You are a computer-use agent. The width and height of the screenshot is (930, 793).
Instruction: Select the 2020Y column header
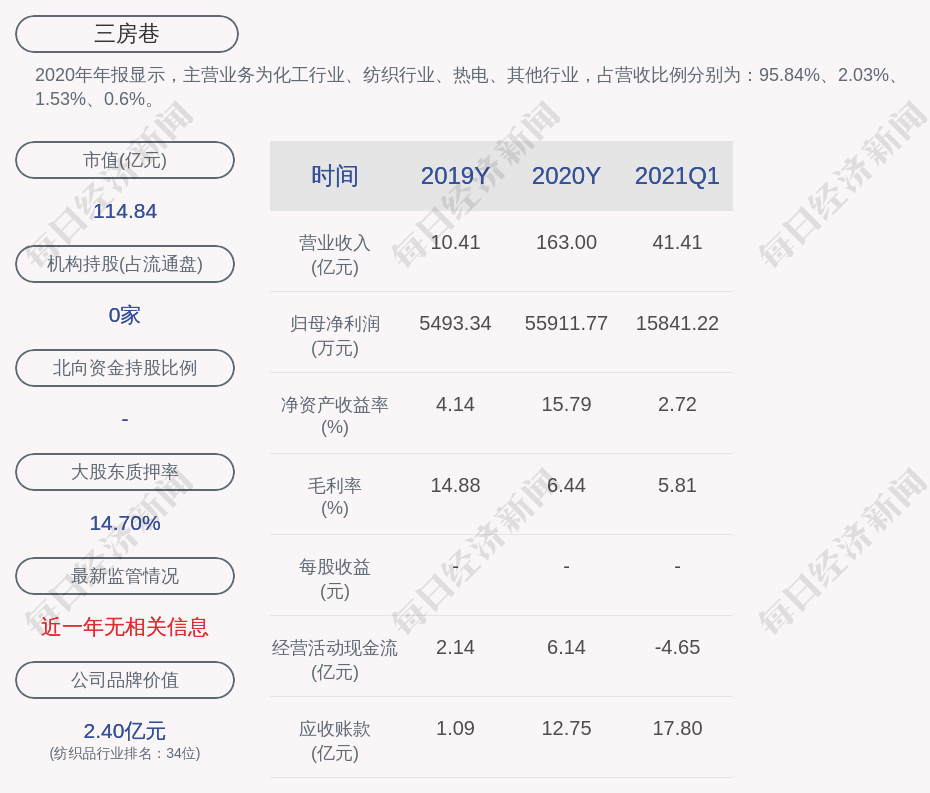click(566, 176)
